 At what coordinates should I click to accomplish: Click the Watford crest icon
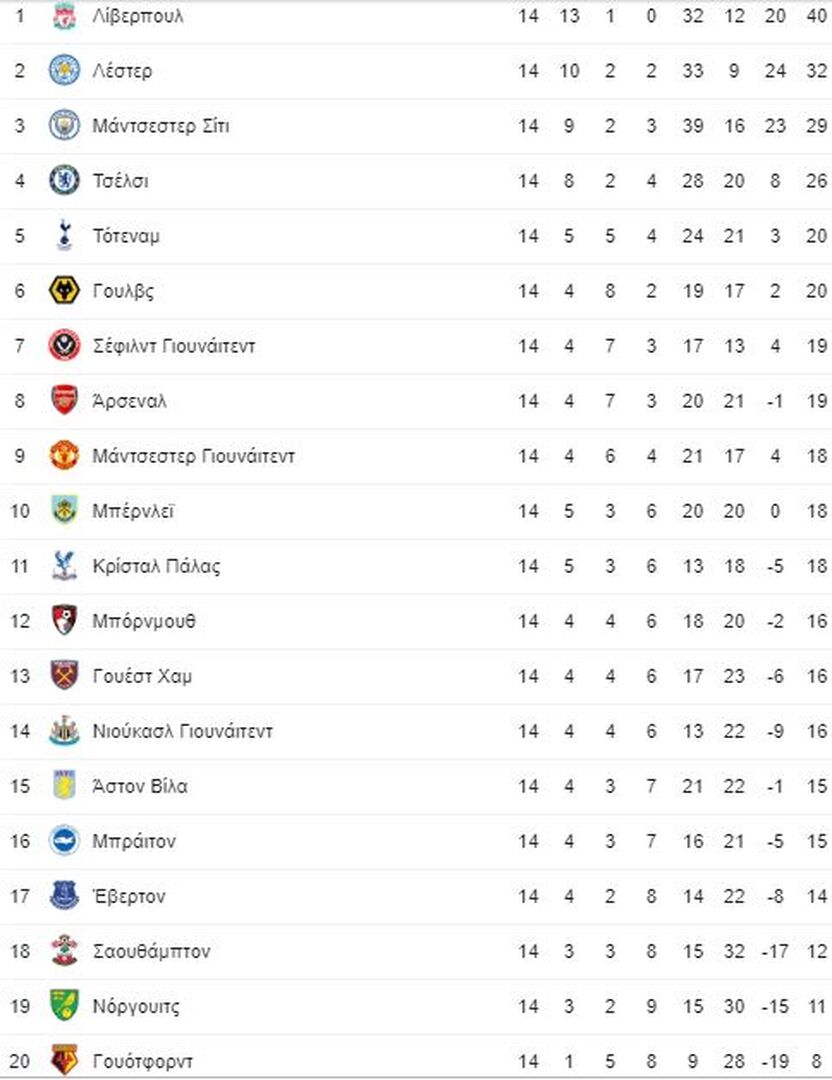[64, 1061]
